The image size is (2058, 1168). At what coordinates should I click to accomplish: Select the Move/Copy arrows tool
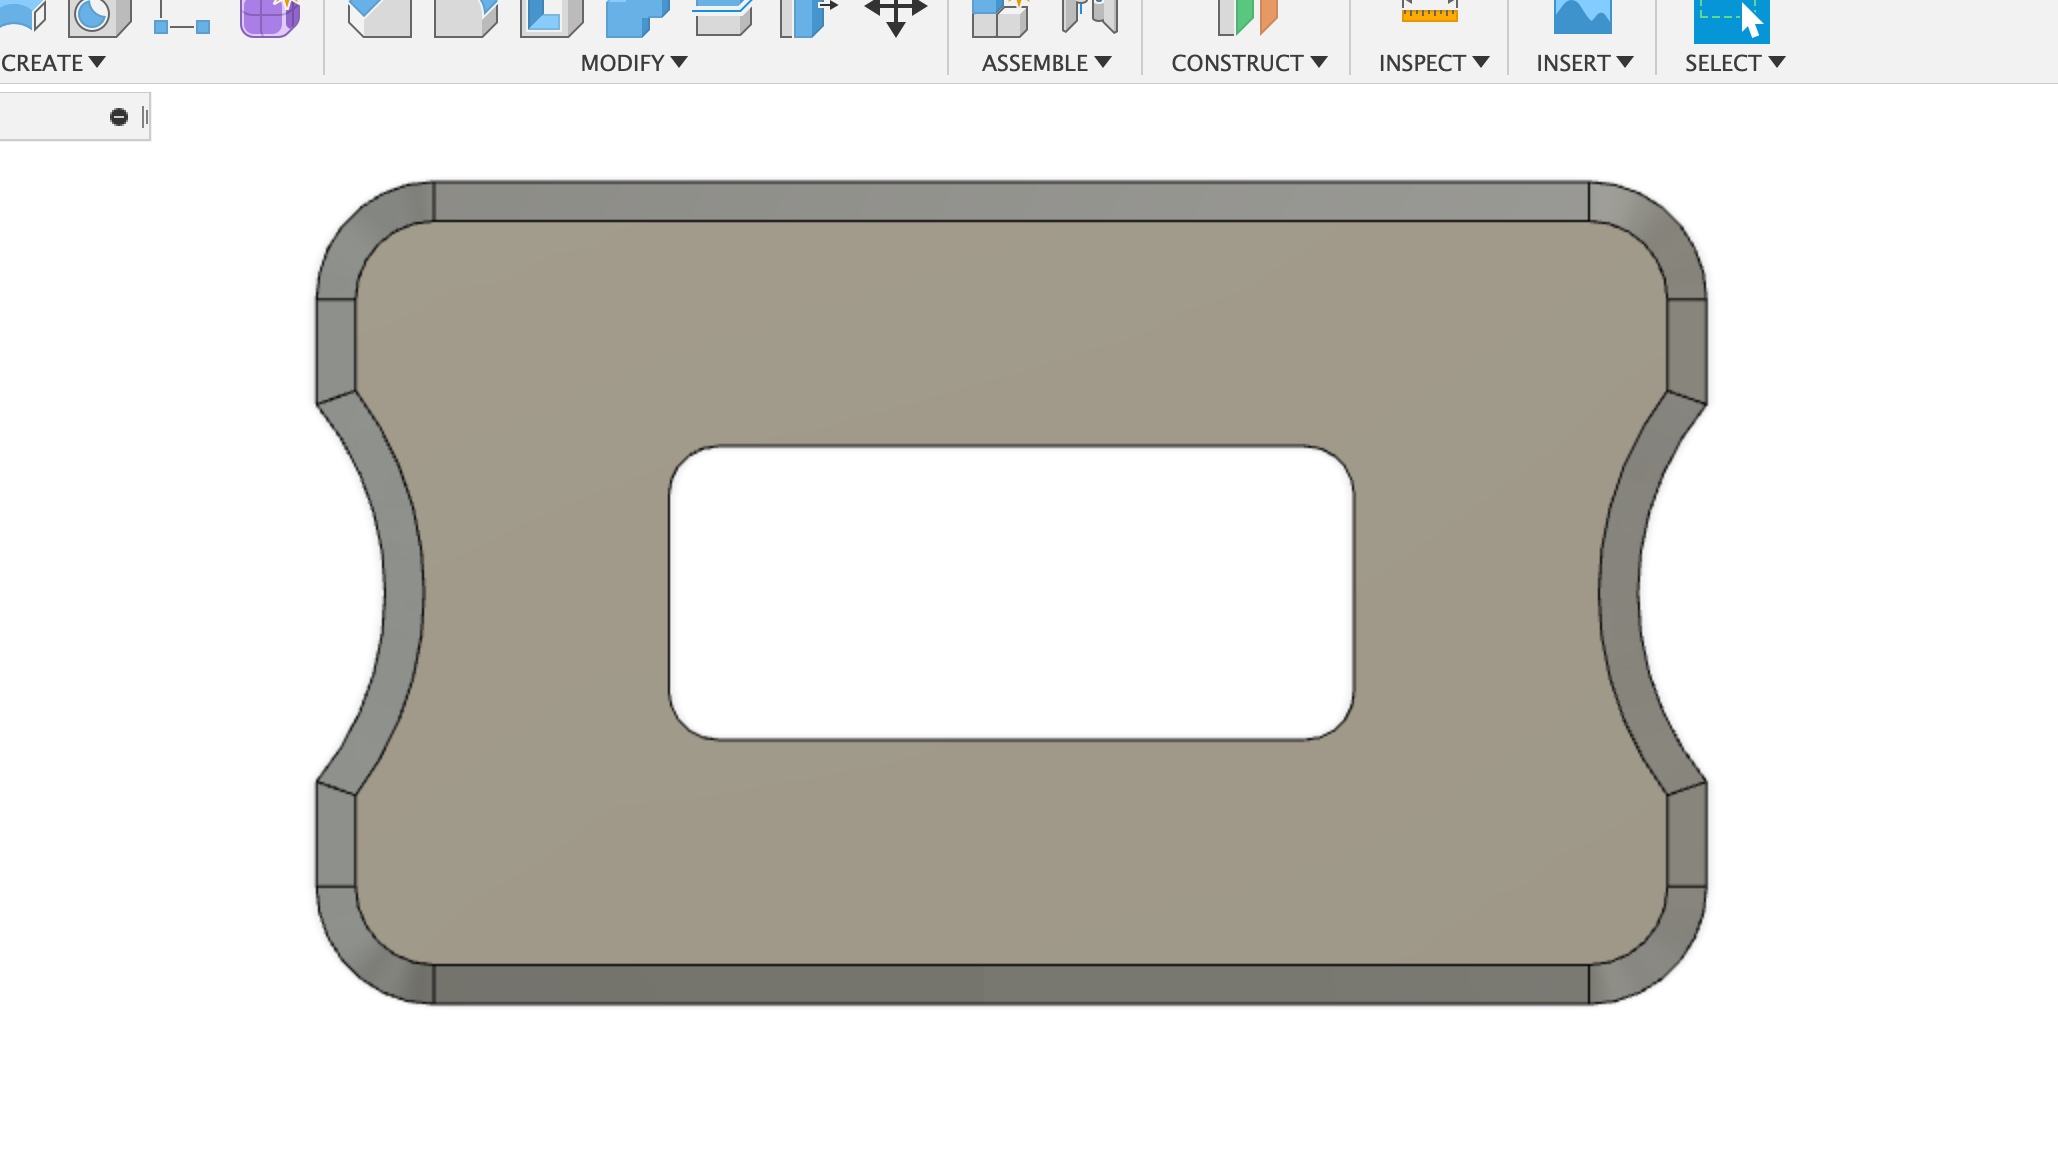[895, 17]
